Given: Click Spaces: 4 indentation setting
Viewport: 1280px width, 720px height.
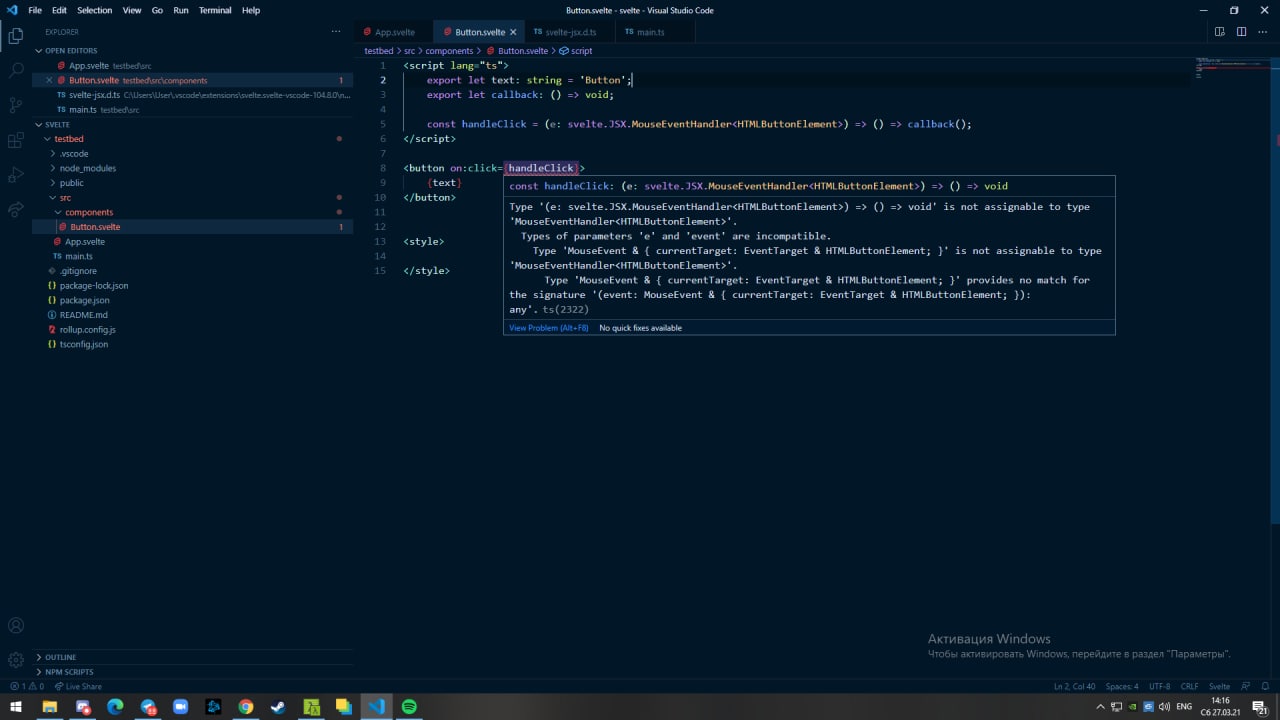Looking at the screenshot, I should pos(1122,687).
